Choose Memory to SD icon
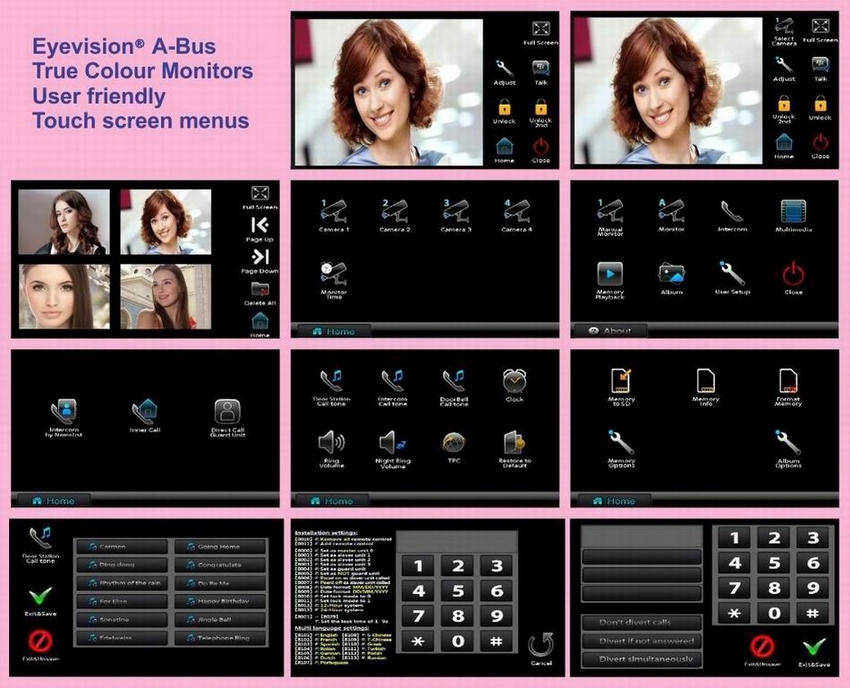The image size is (850, 688). pyautogui.click(x=621, y=381)
